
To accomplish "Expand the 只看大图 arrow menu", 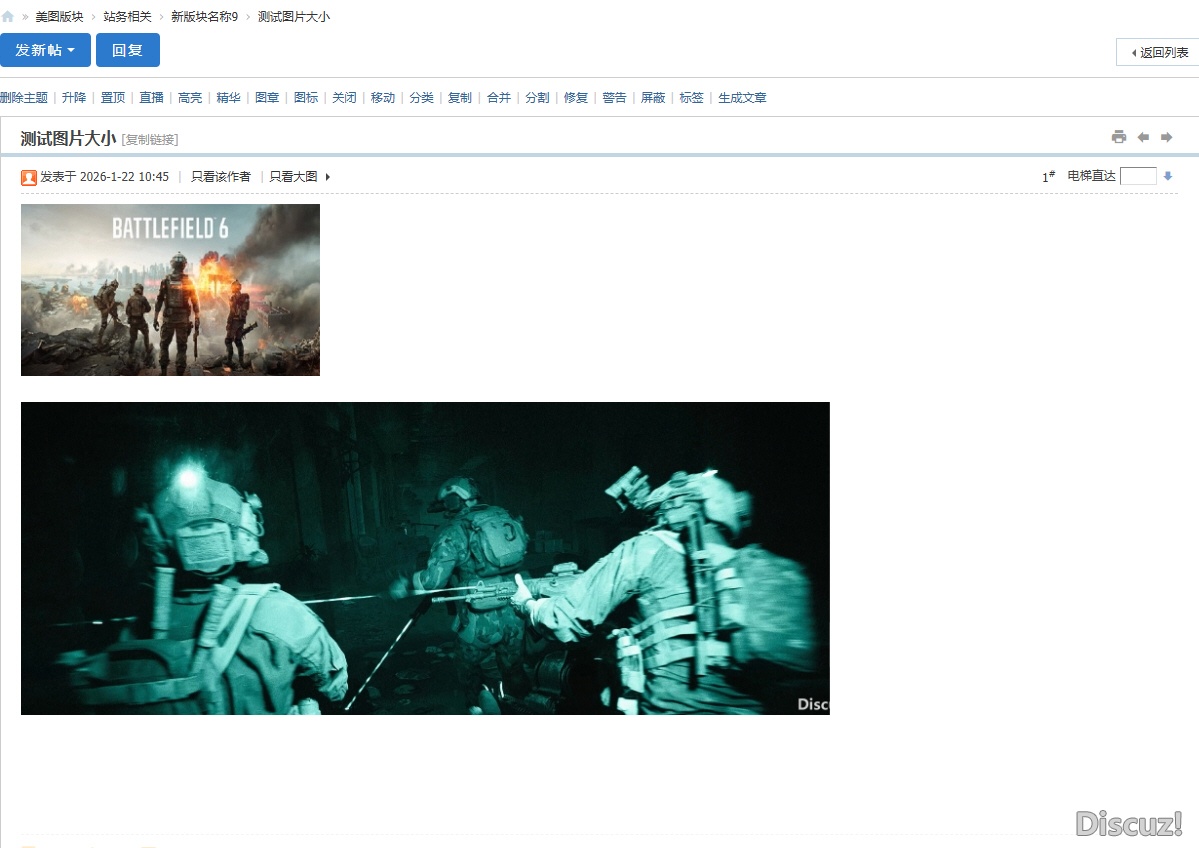I will [327, 177].
